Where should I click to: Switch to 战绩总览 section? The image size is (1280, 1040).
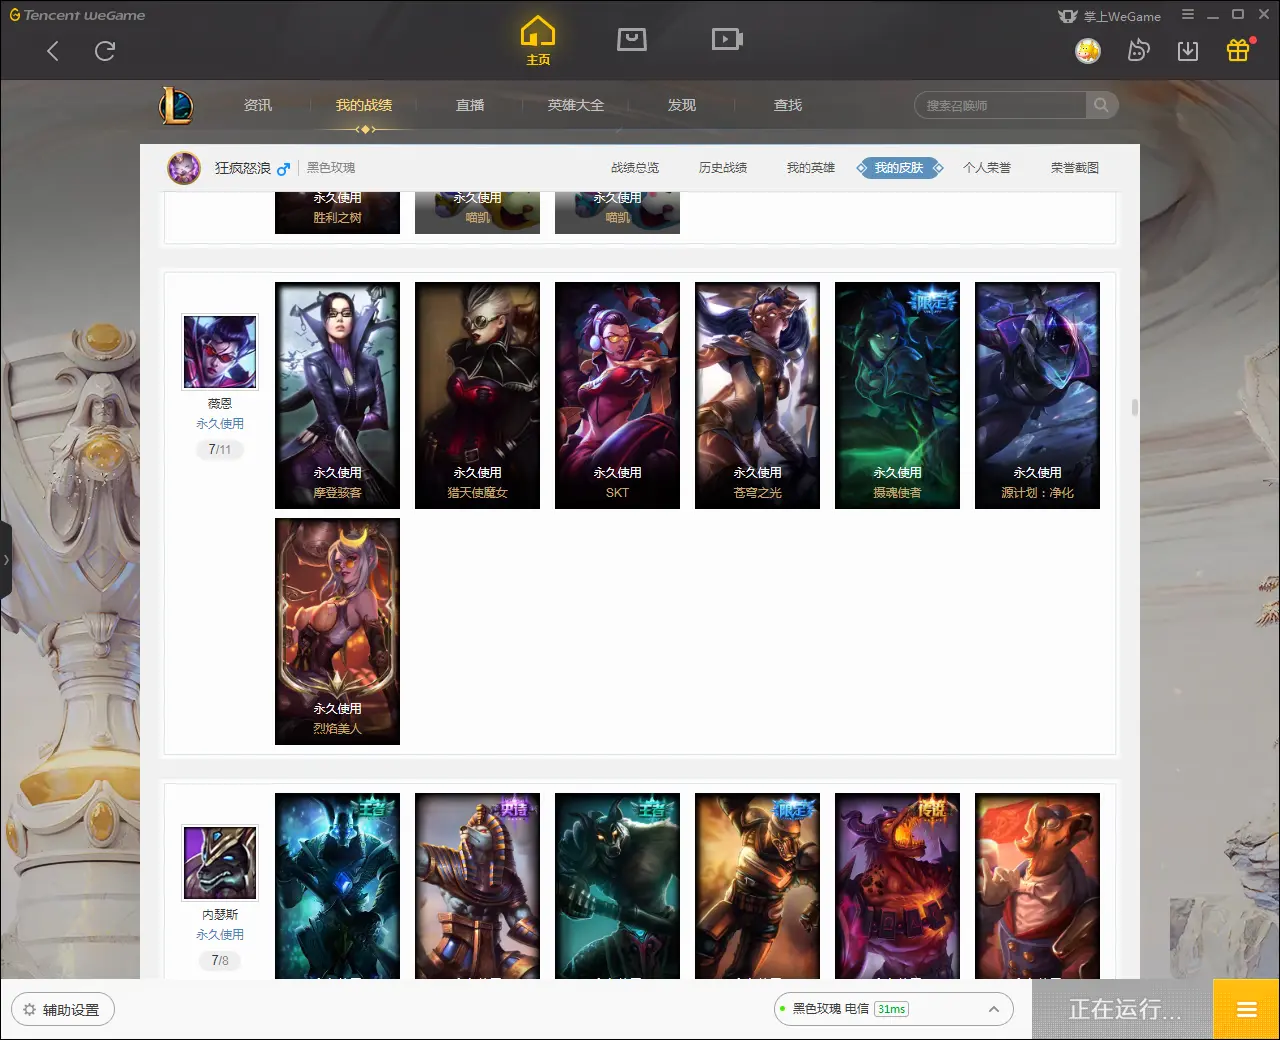[635, 168]
